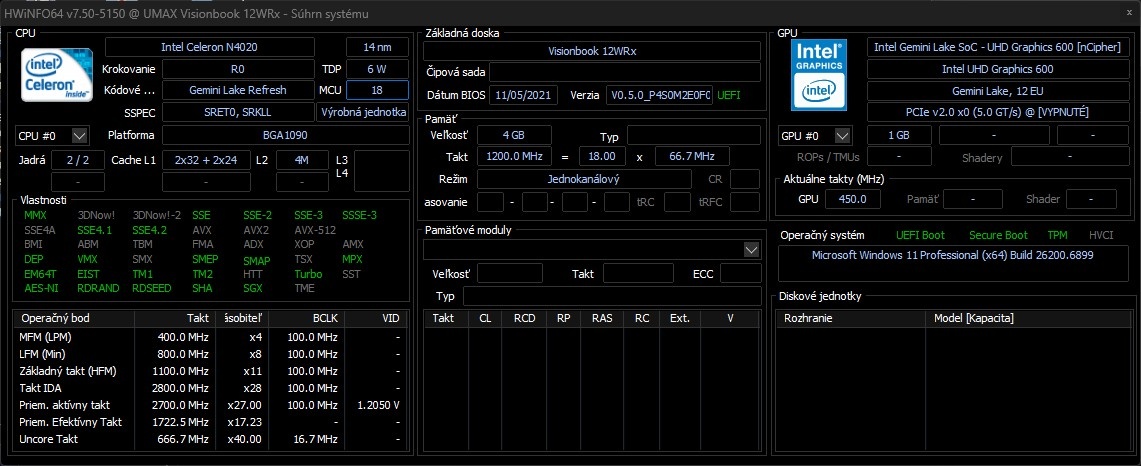The width and height of the screenshot is (1141, 466).
Task: Expand the GPU #0 selector dropdown
Action: [843, 135]
